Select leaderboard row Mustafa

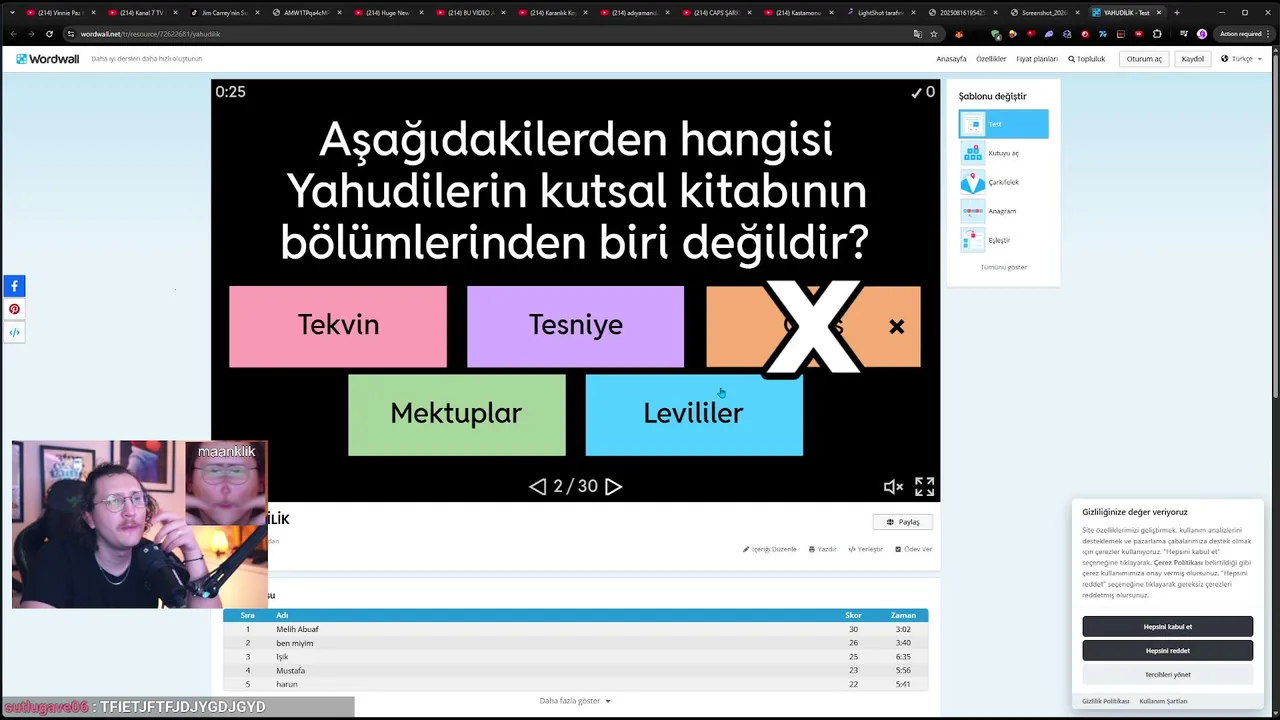pos(575,671)
